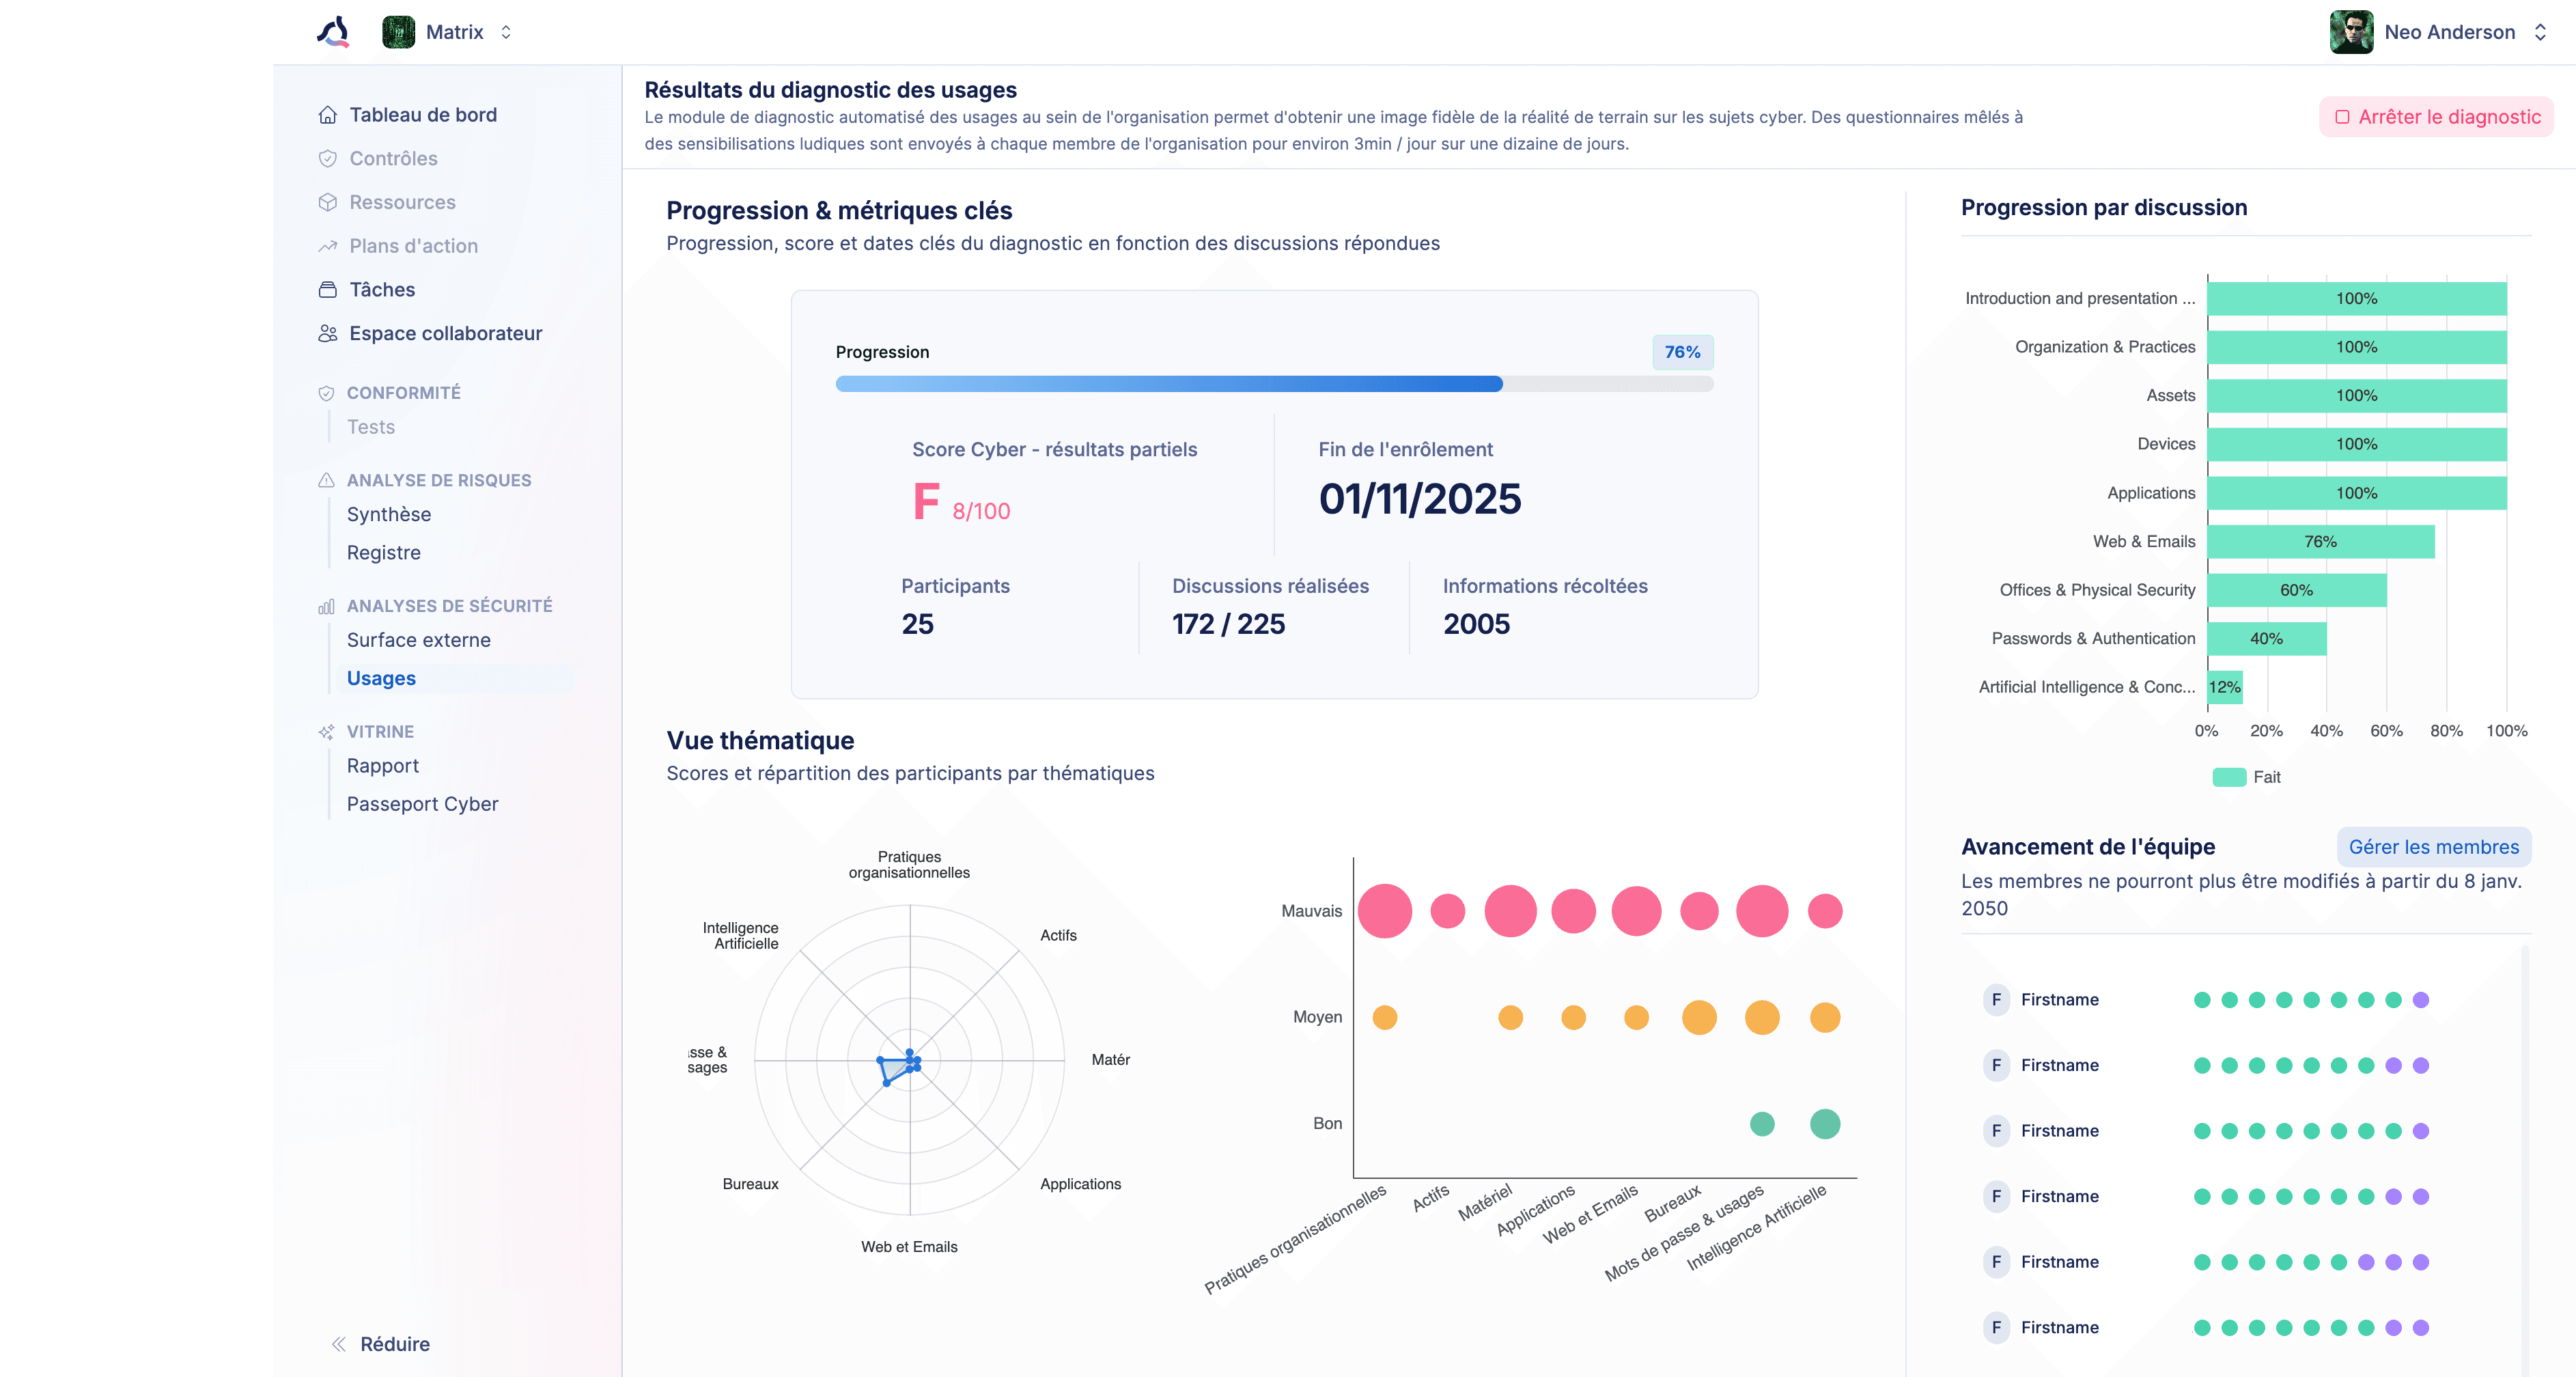This screenshot has width=2576, height=1377.
Task: Open the Matrix organization switcher chevrons
Action: click(x=506, y=32)
